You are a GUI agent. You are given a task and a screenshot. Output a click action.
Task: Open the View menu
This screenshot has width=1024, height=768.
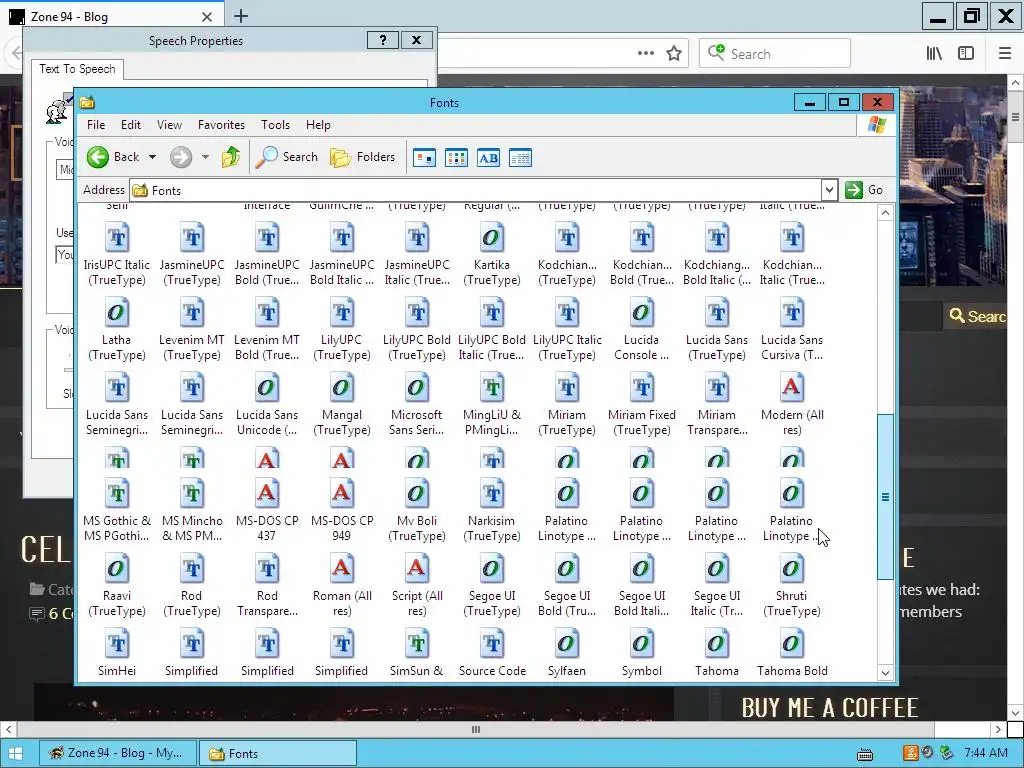coord(169,125)
